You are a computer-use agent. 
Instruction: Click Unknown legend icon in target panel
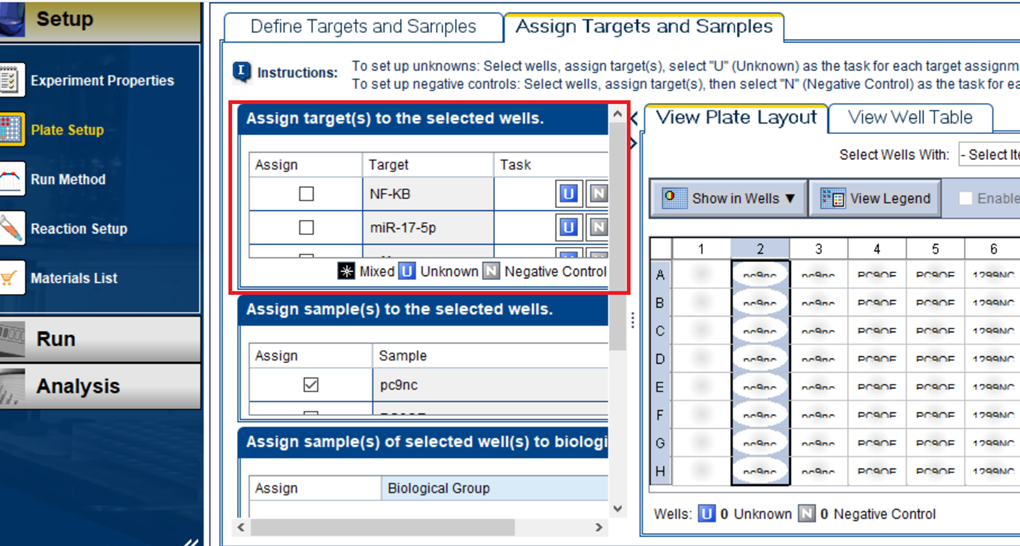[407, 271]
